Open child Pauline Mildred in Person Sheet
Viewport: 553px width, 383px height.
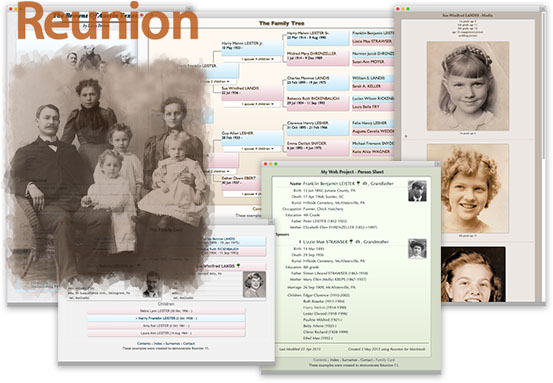[322, 320]
